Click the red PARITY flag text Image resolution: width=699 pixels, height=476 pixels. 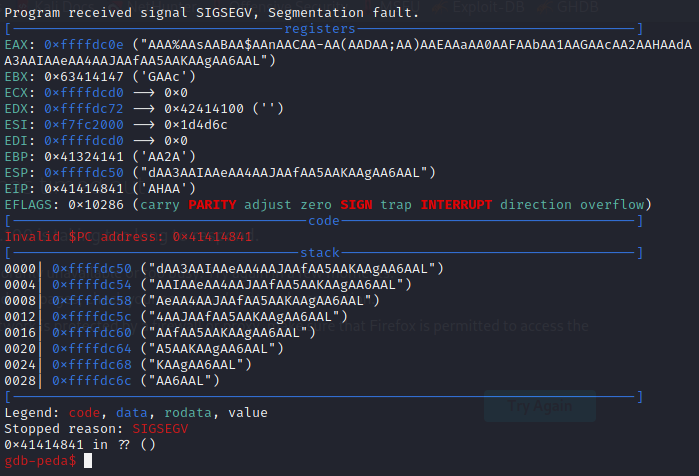212,205
